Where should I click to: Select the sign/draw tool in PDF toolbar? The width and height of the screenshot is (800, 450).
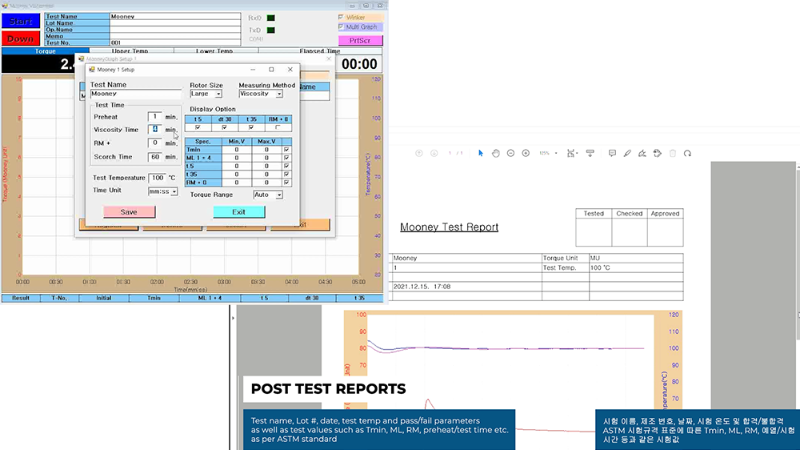642,153
